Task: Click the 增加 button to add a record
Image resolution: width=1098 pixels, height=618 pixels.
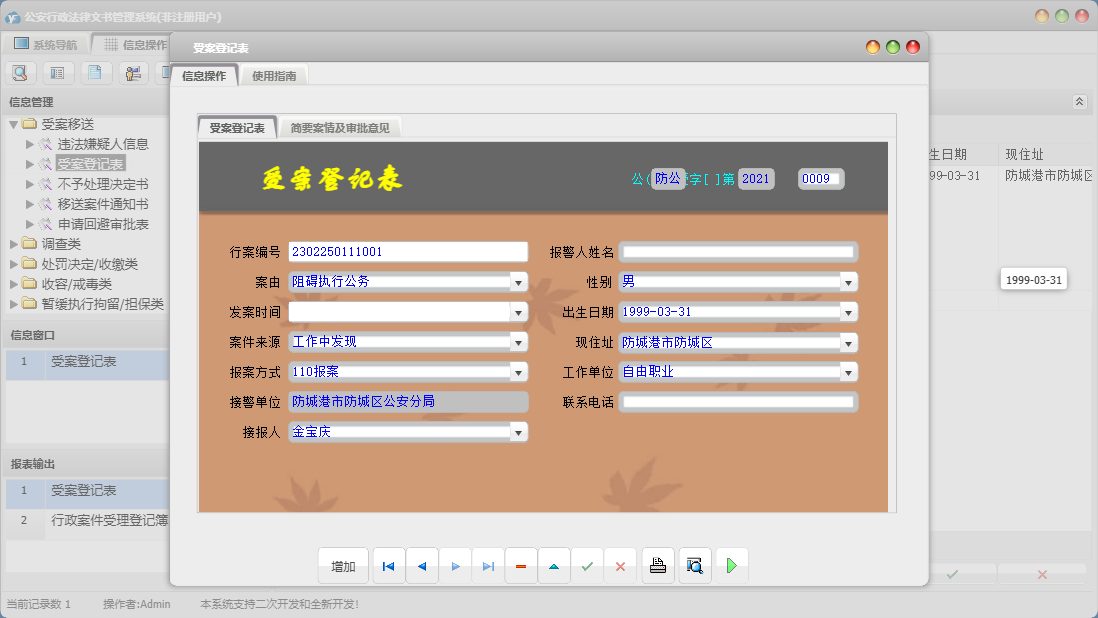Action: 343,565
